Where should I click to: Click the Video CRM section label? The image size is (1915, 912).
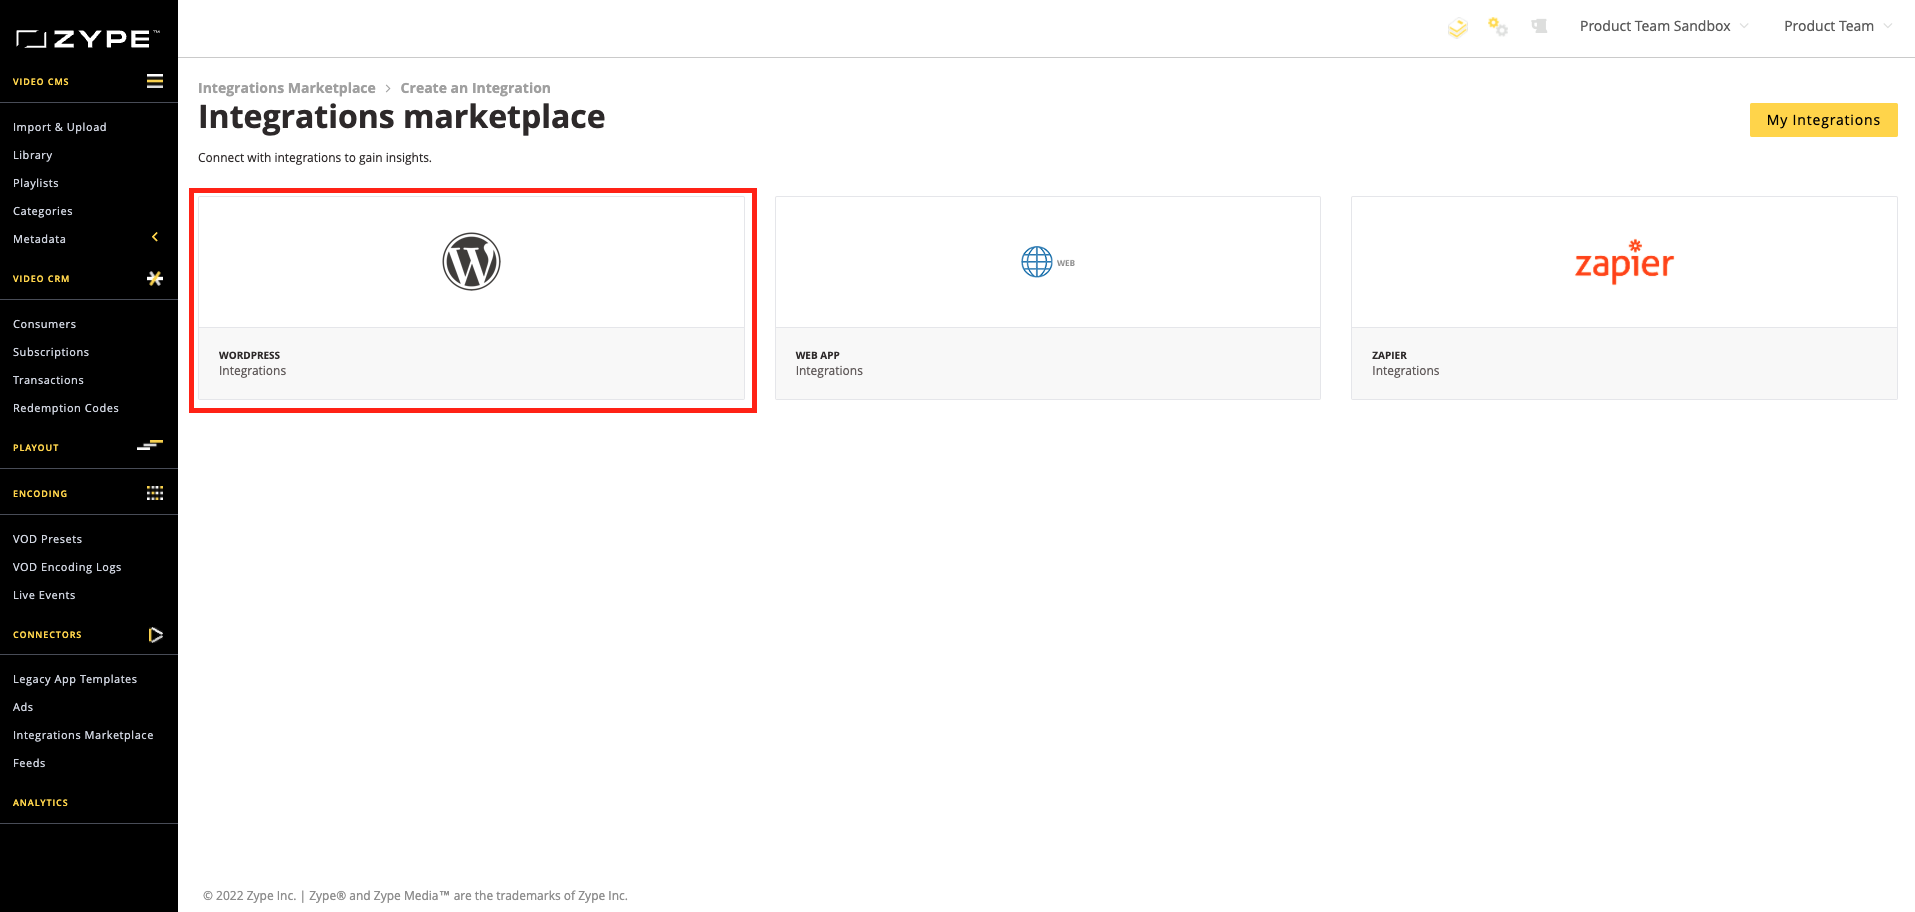[41, 279]
